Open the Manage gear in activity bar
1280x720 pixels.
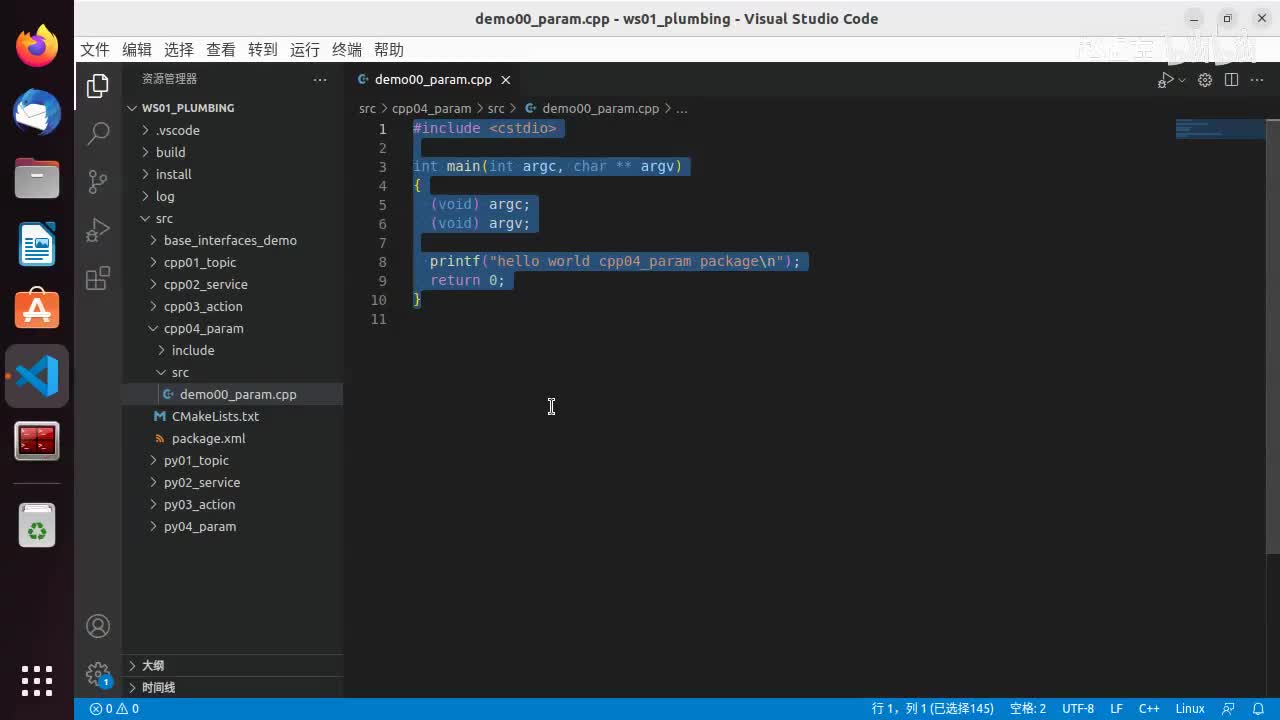click(98, 674)
